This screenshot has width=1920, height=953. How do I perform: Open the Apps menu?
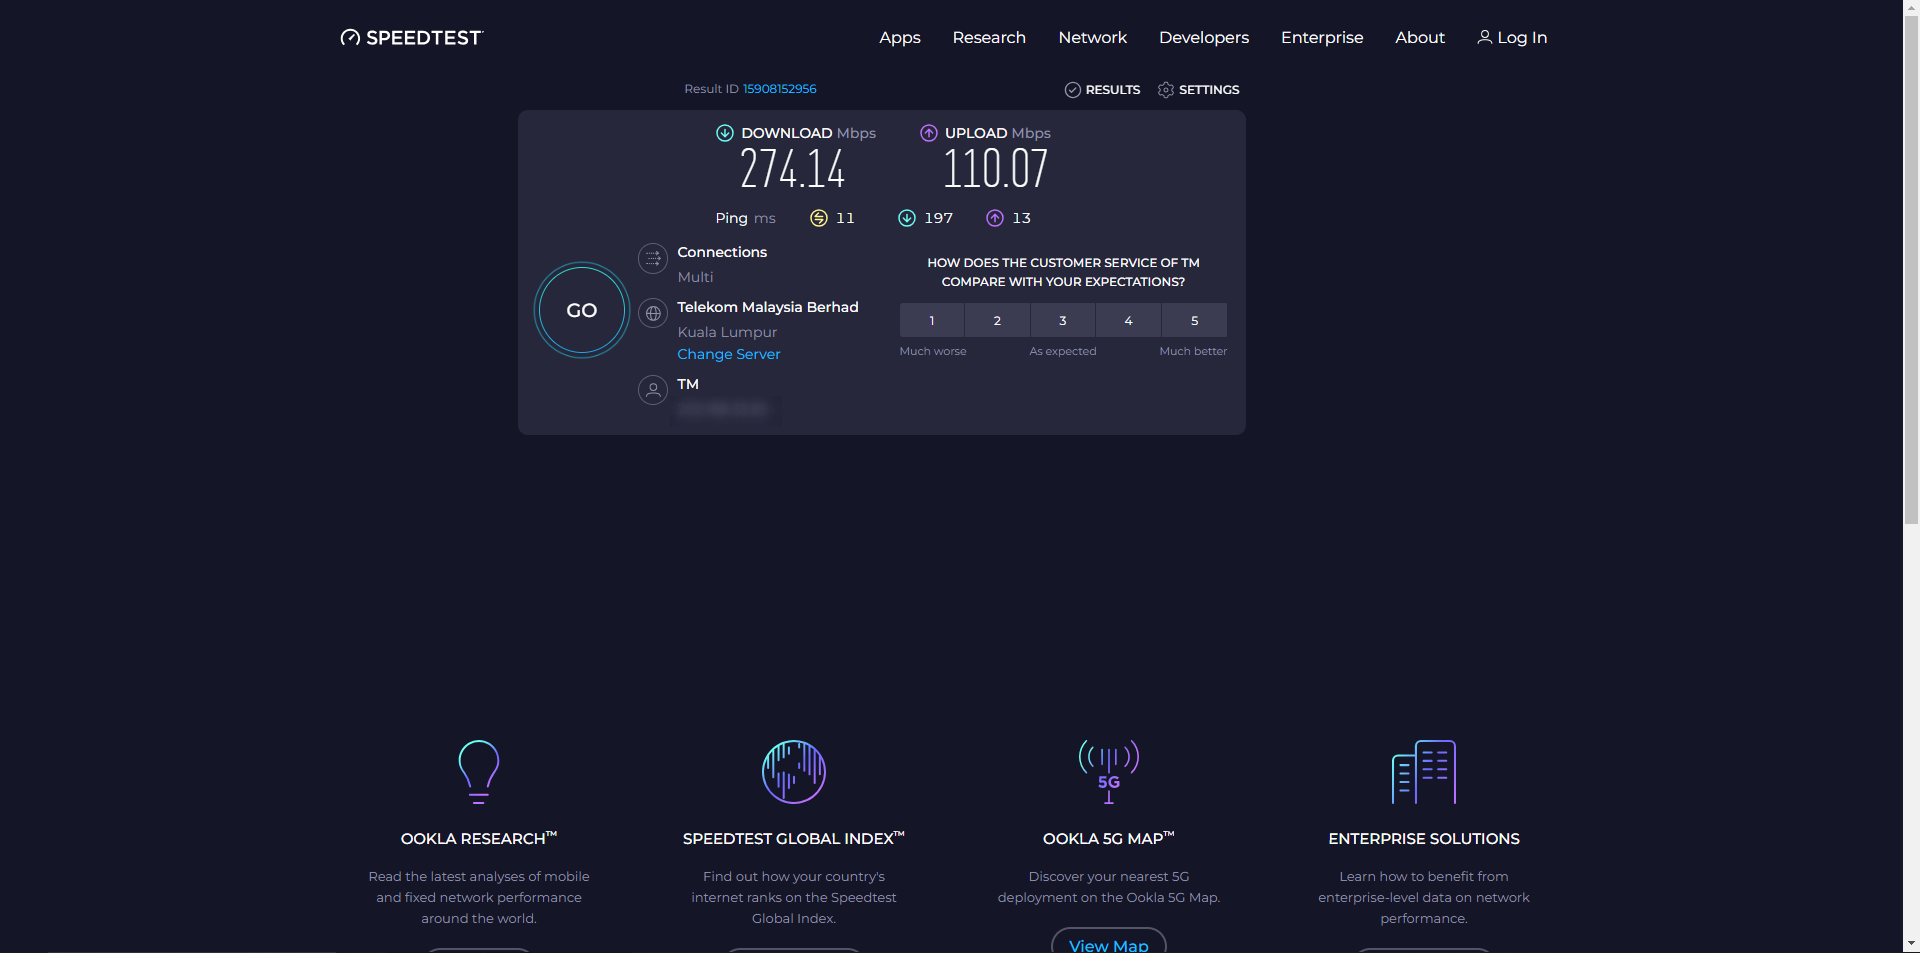pos(900,38)
